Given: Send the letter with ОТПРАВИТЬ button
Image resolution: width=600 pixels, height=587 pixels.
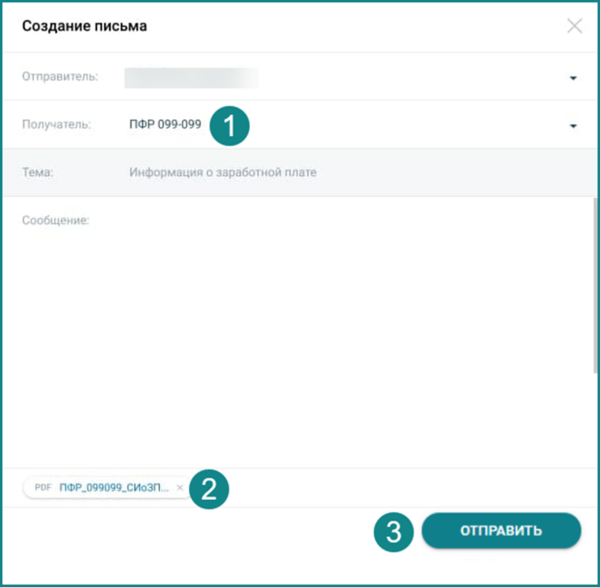Looking at the screenshot, I should (501, 530).
